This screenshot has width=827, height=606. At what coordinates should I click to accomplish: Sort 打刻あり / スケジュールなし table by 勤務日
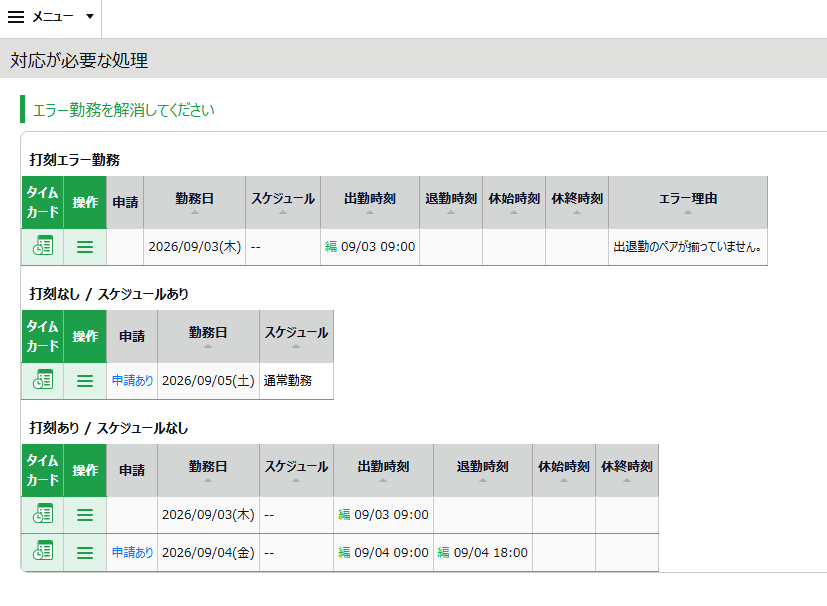[208, 470]
